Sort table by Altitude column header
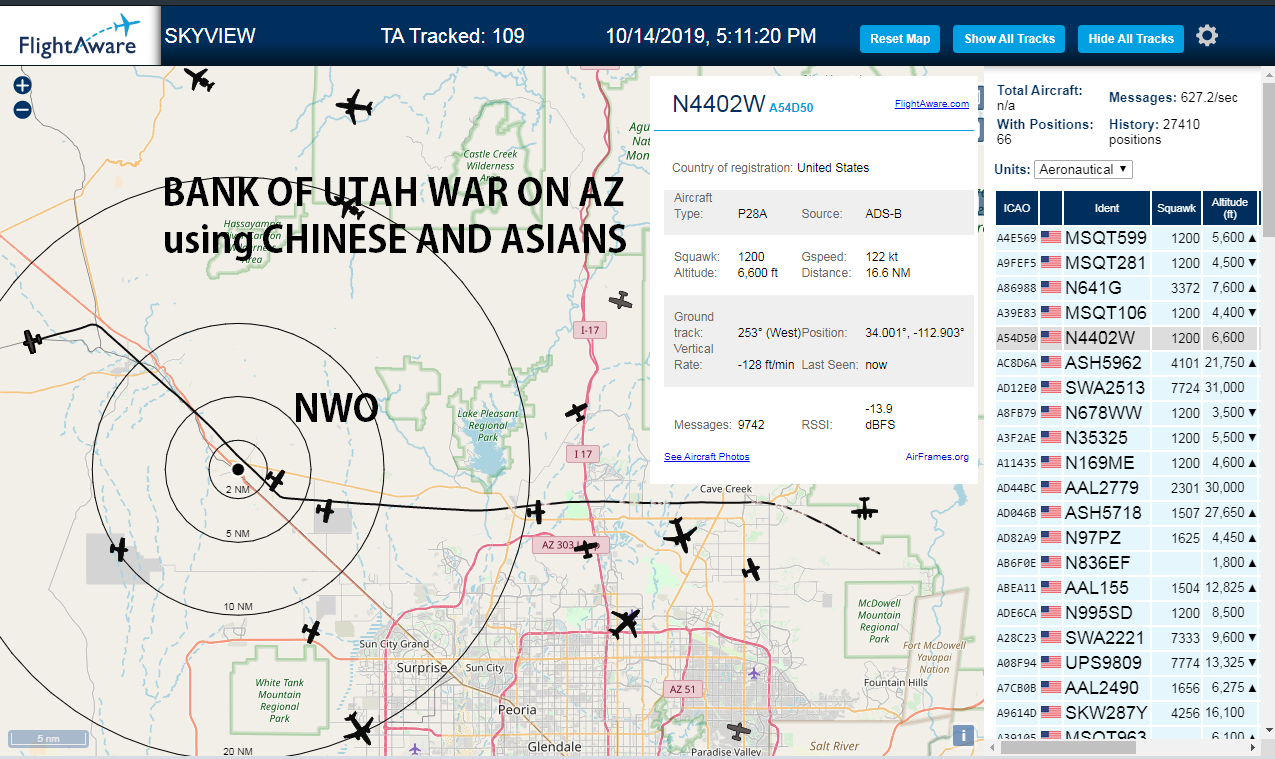The image size is (1275, 759). pyautogui.click(x=1229, y=208)
